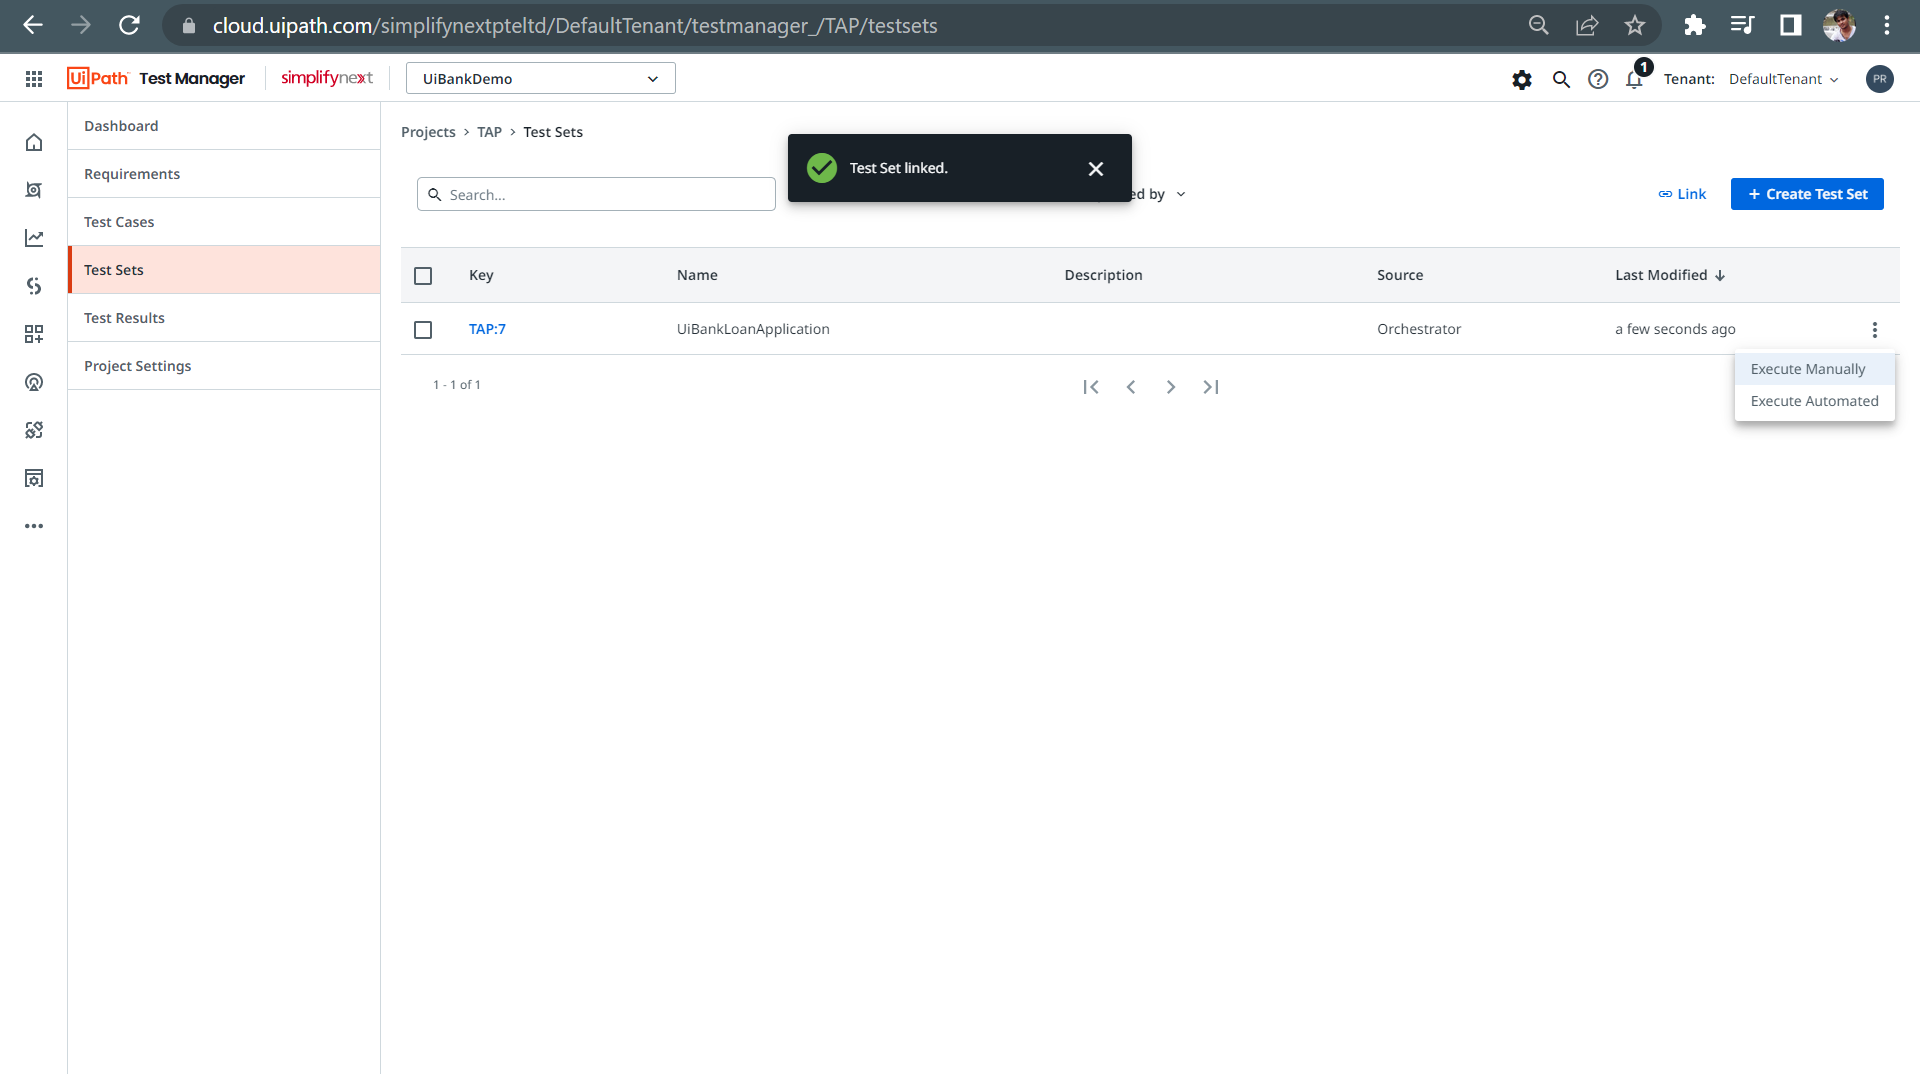Select Execute Automated from context menu
The image size is (1920, 1074).
(x=1814, y=401)
